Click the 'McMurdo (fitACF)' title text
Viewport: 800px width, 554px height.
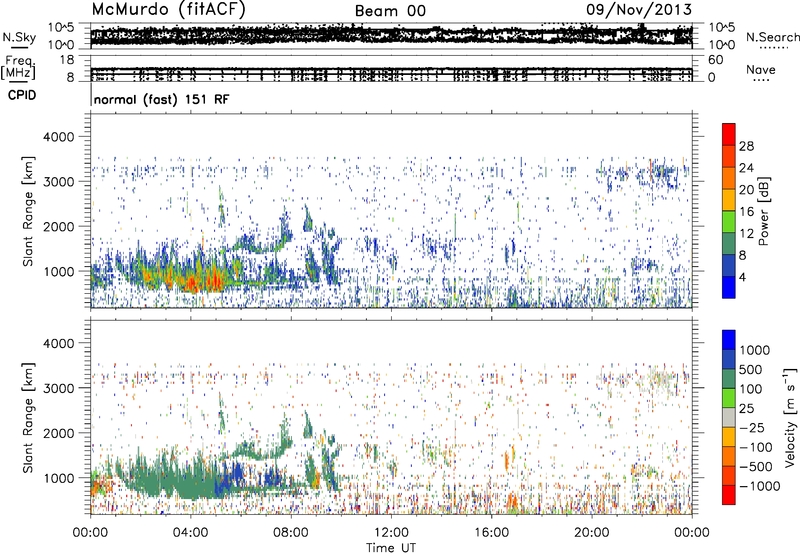(x=168, y=9)
